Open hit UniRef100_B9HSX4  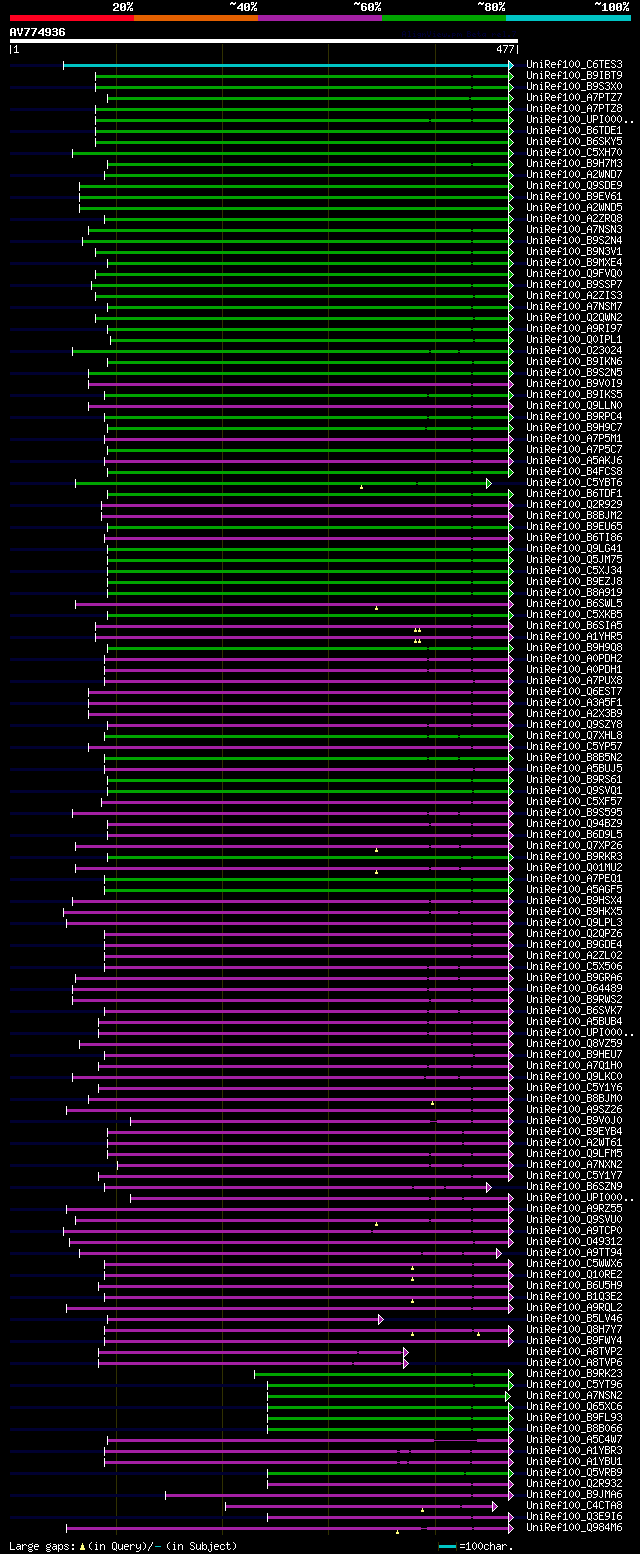point(573,901)
